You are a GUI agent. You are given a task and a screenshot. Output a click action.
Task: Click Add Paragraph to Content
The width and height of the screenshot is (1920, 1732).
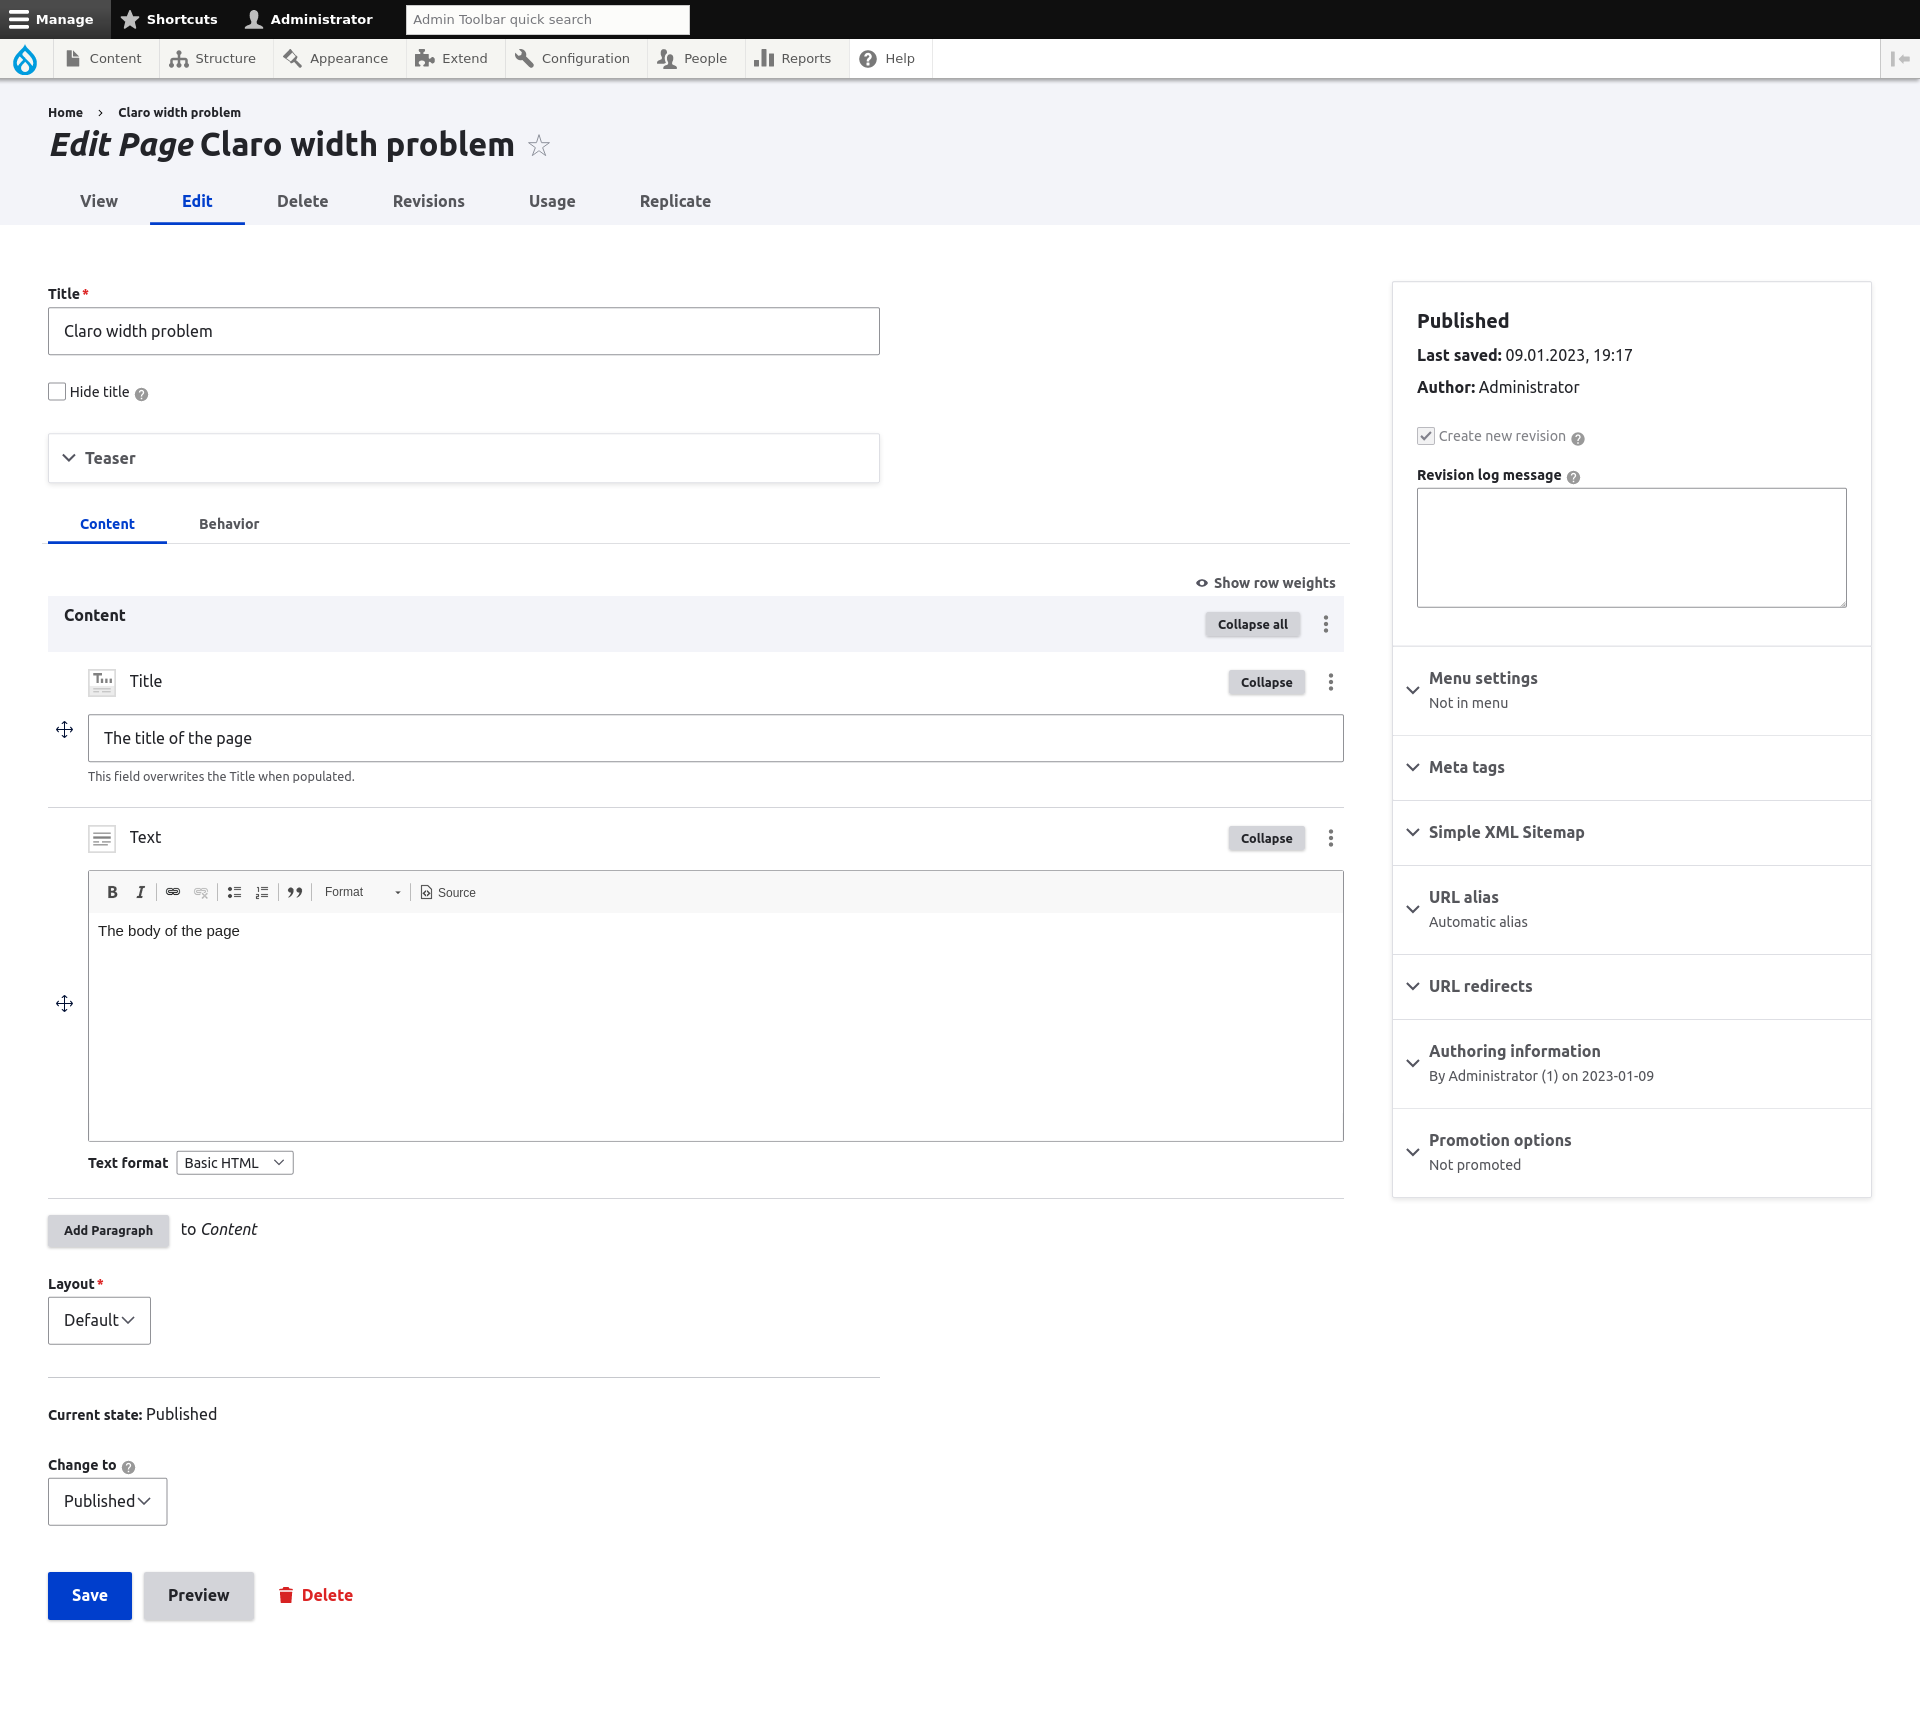(x=108, y=1230)
